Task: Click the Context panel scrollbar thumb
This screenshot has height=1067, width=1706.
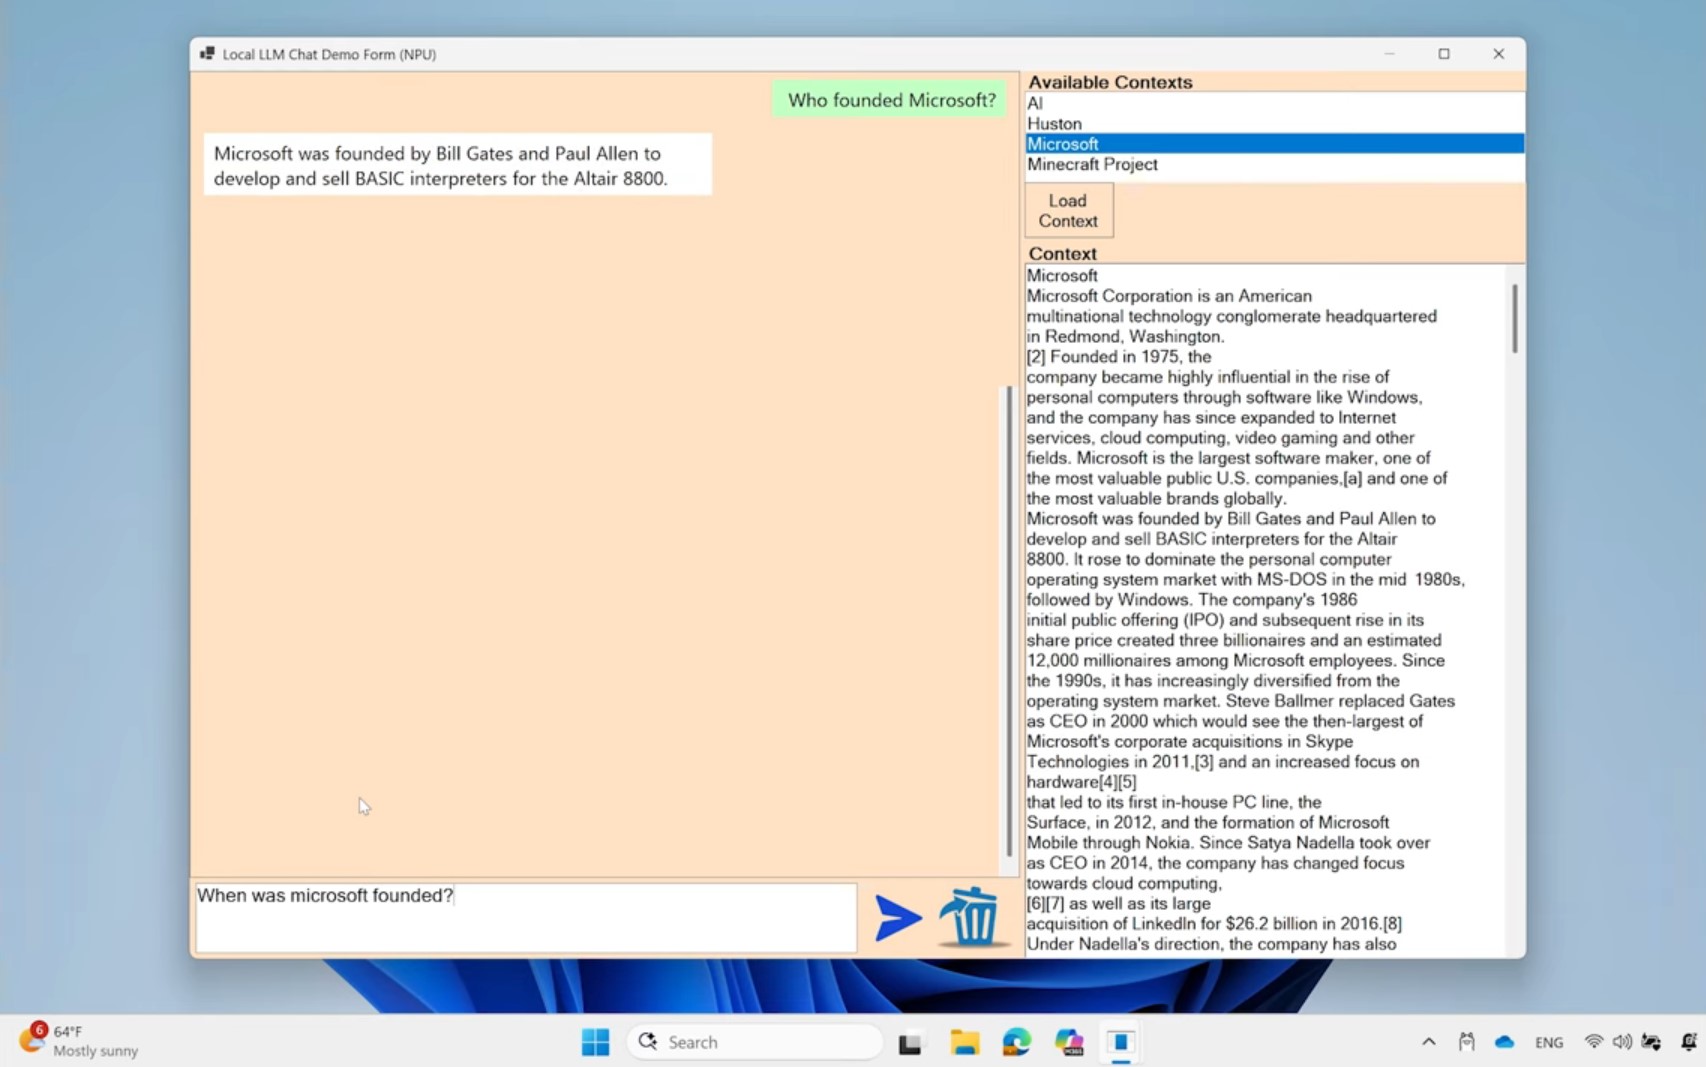Action: [1515, 318]
